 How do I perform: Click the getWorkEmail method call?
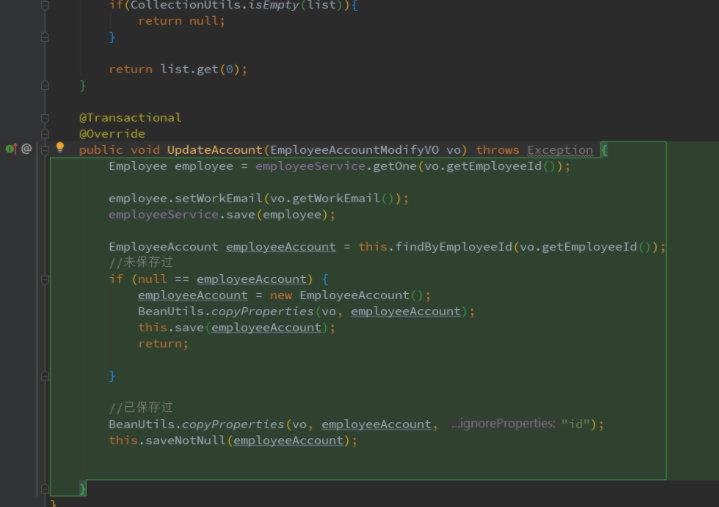[x=336, y=198]
